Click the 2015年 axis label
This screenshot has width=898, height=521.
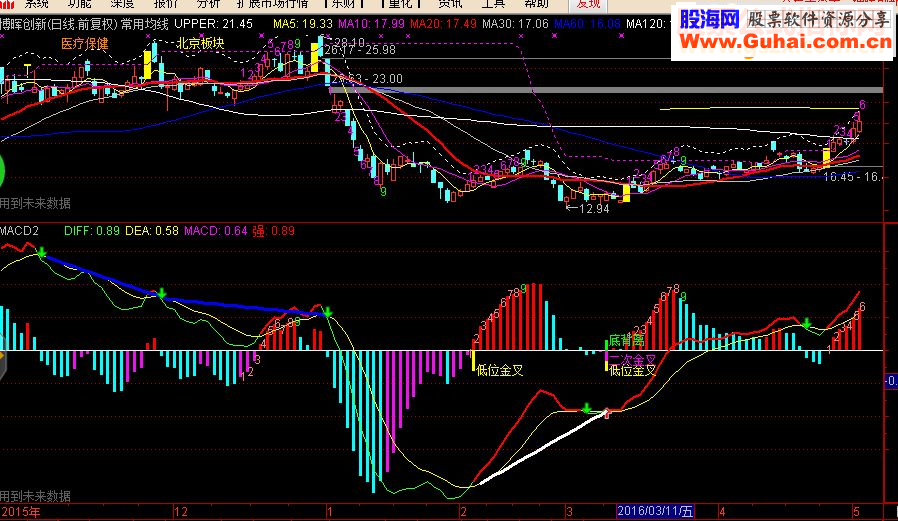tap(21, 511)
